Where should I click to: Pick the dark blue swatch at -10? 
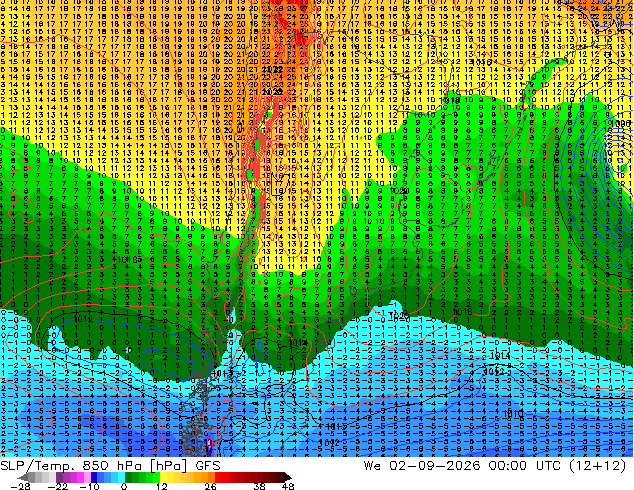(x=94, y=477)
